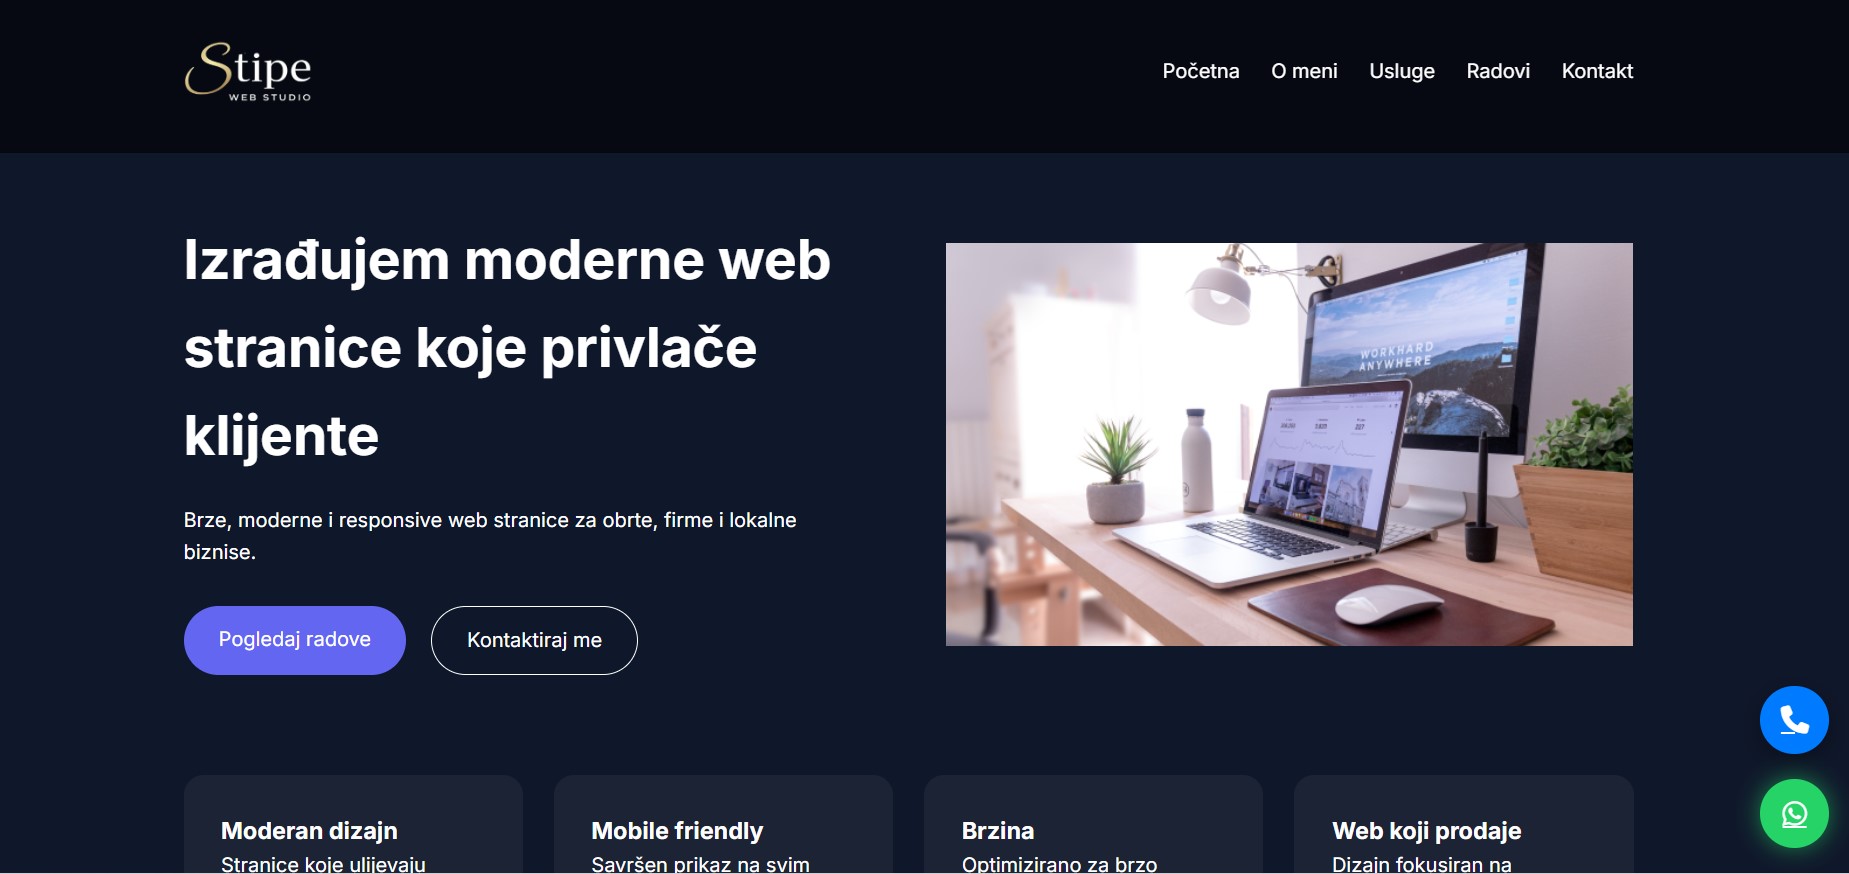
Task: Open the Početna menu item
Action: pyautogui.click(x=1200, y=71)
